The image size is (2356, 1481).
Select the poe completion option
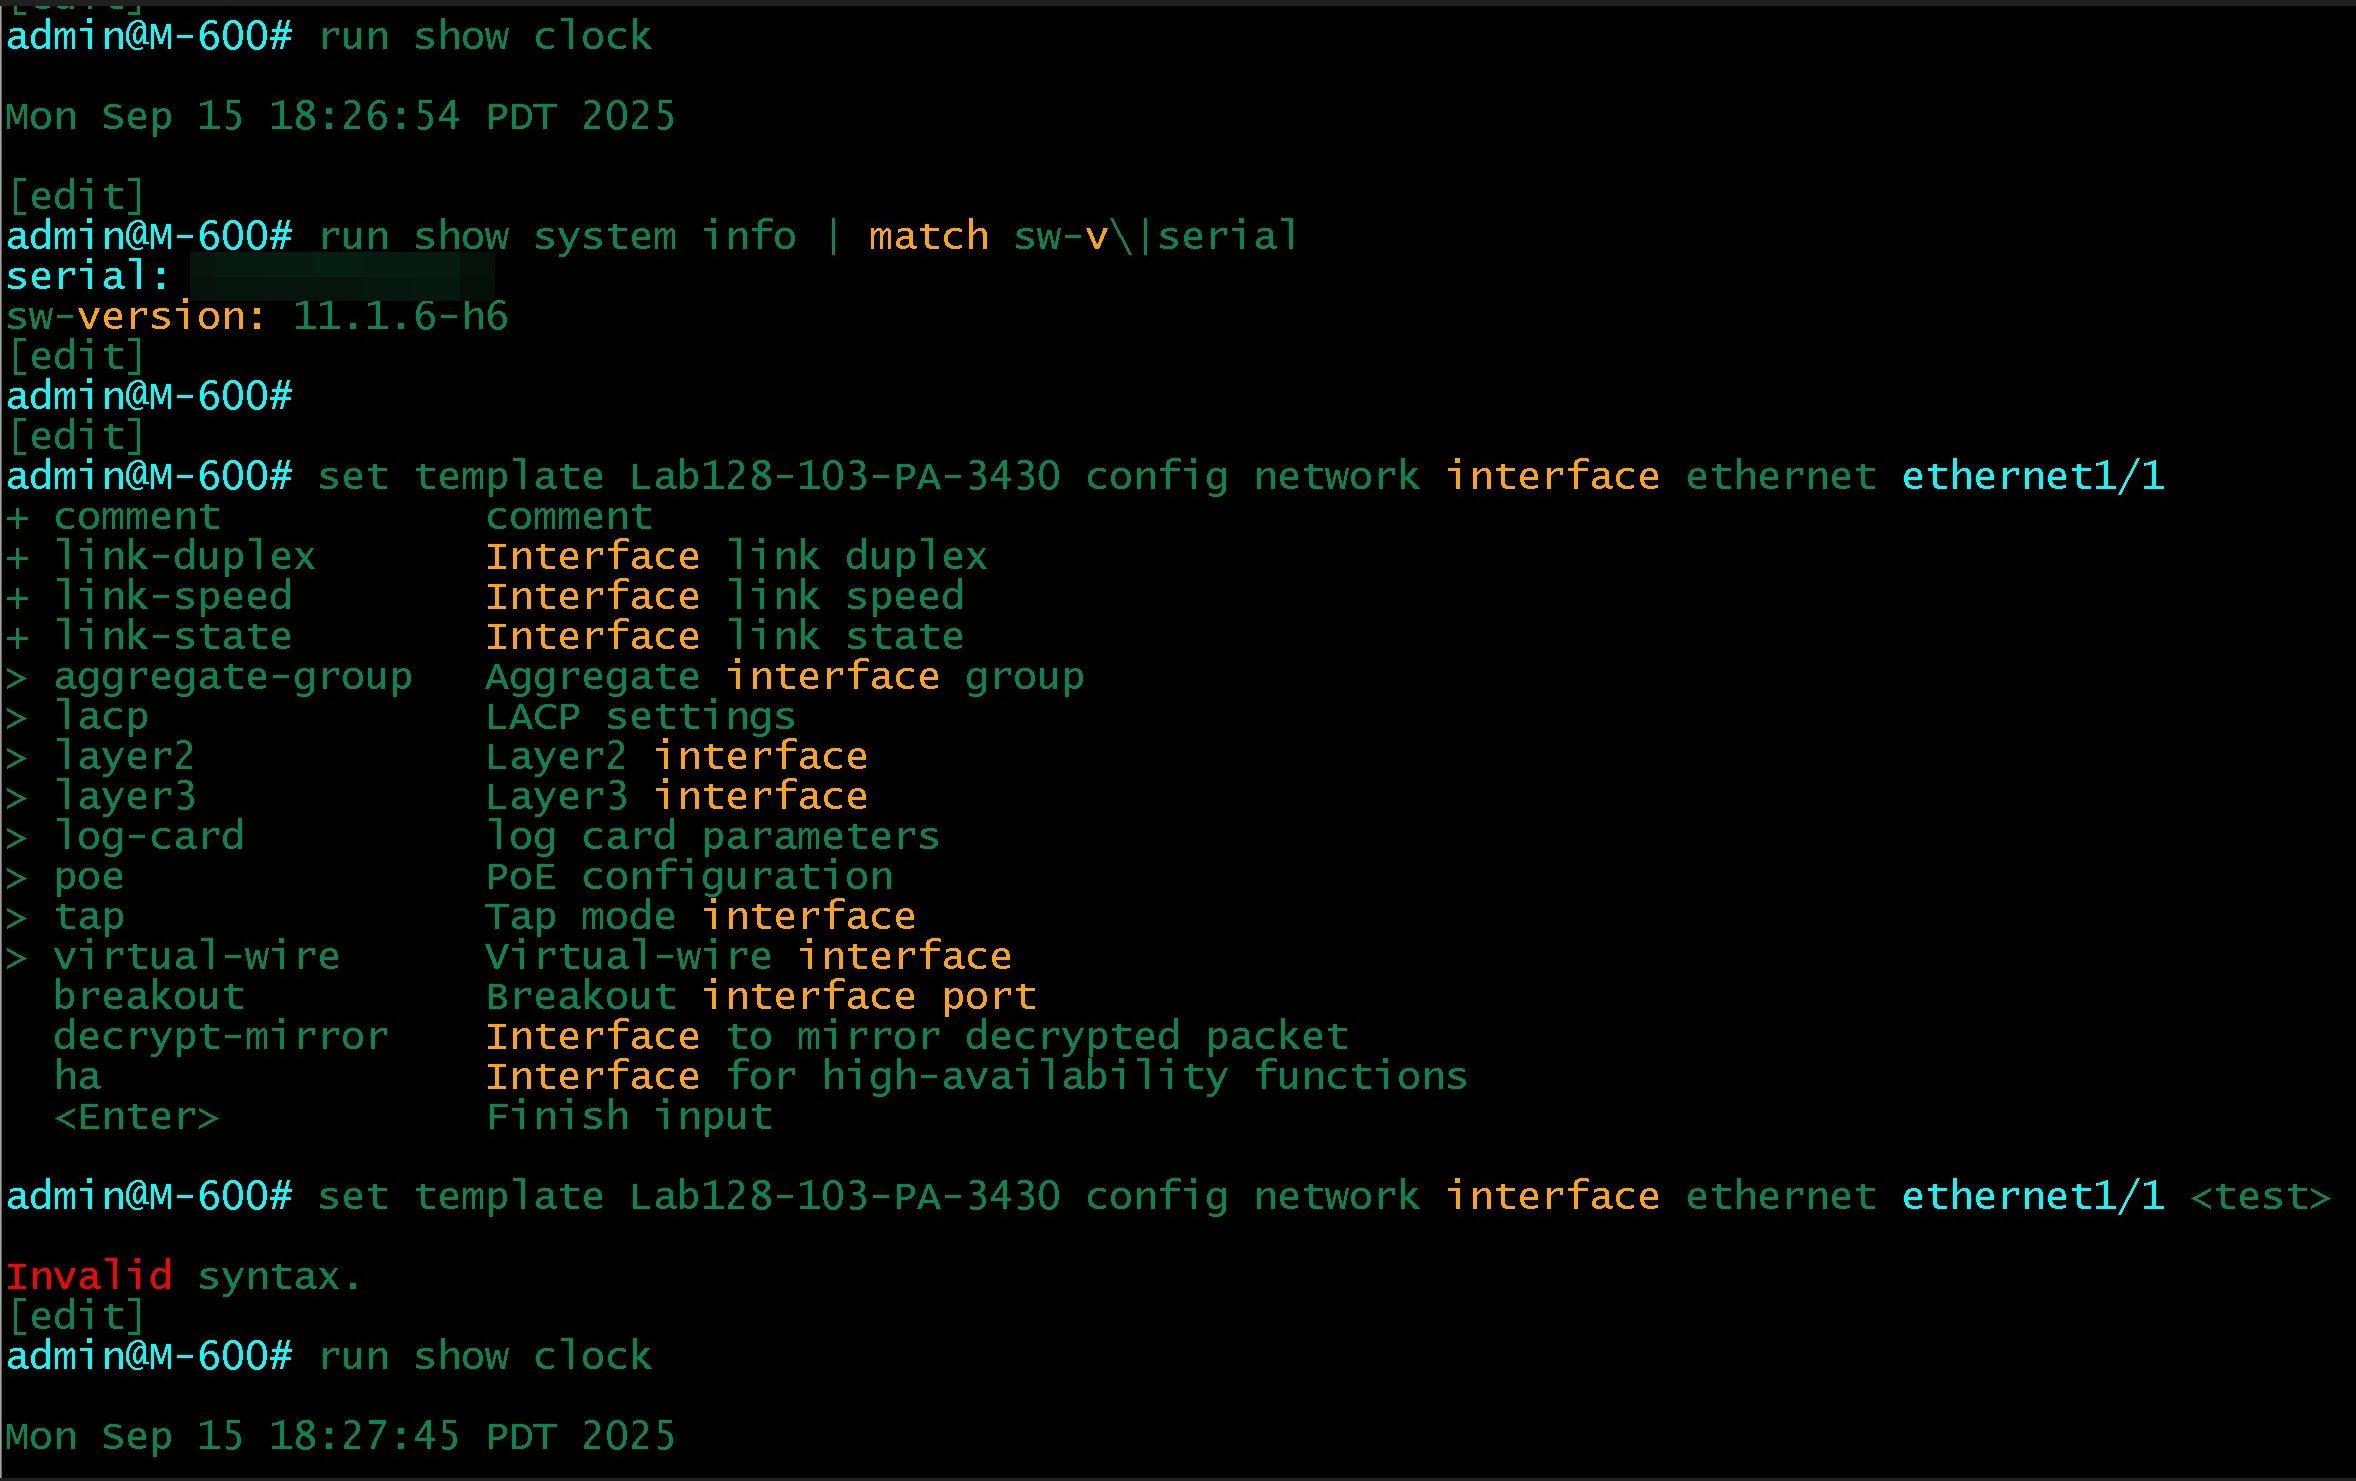[89, 877]
